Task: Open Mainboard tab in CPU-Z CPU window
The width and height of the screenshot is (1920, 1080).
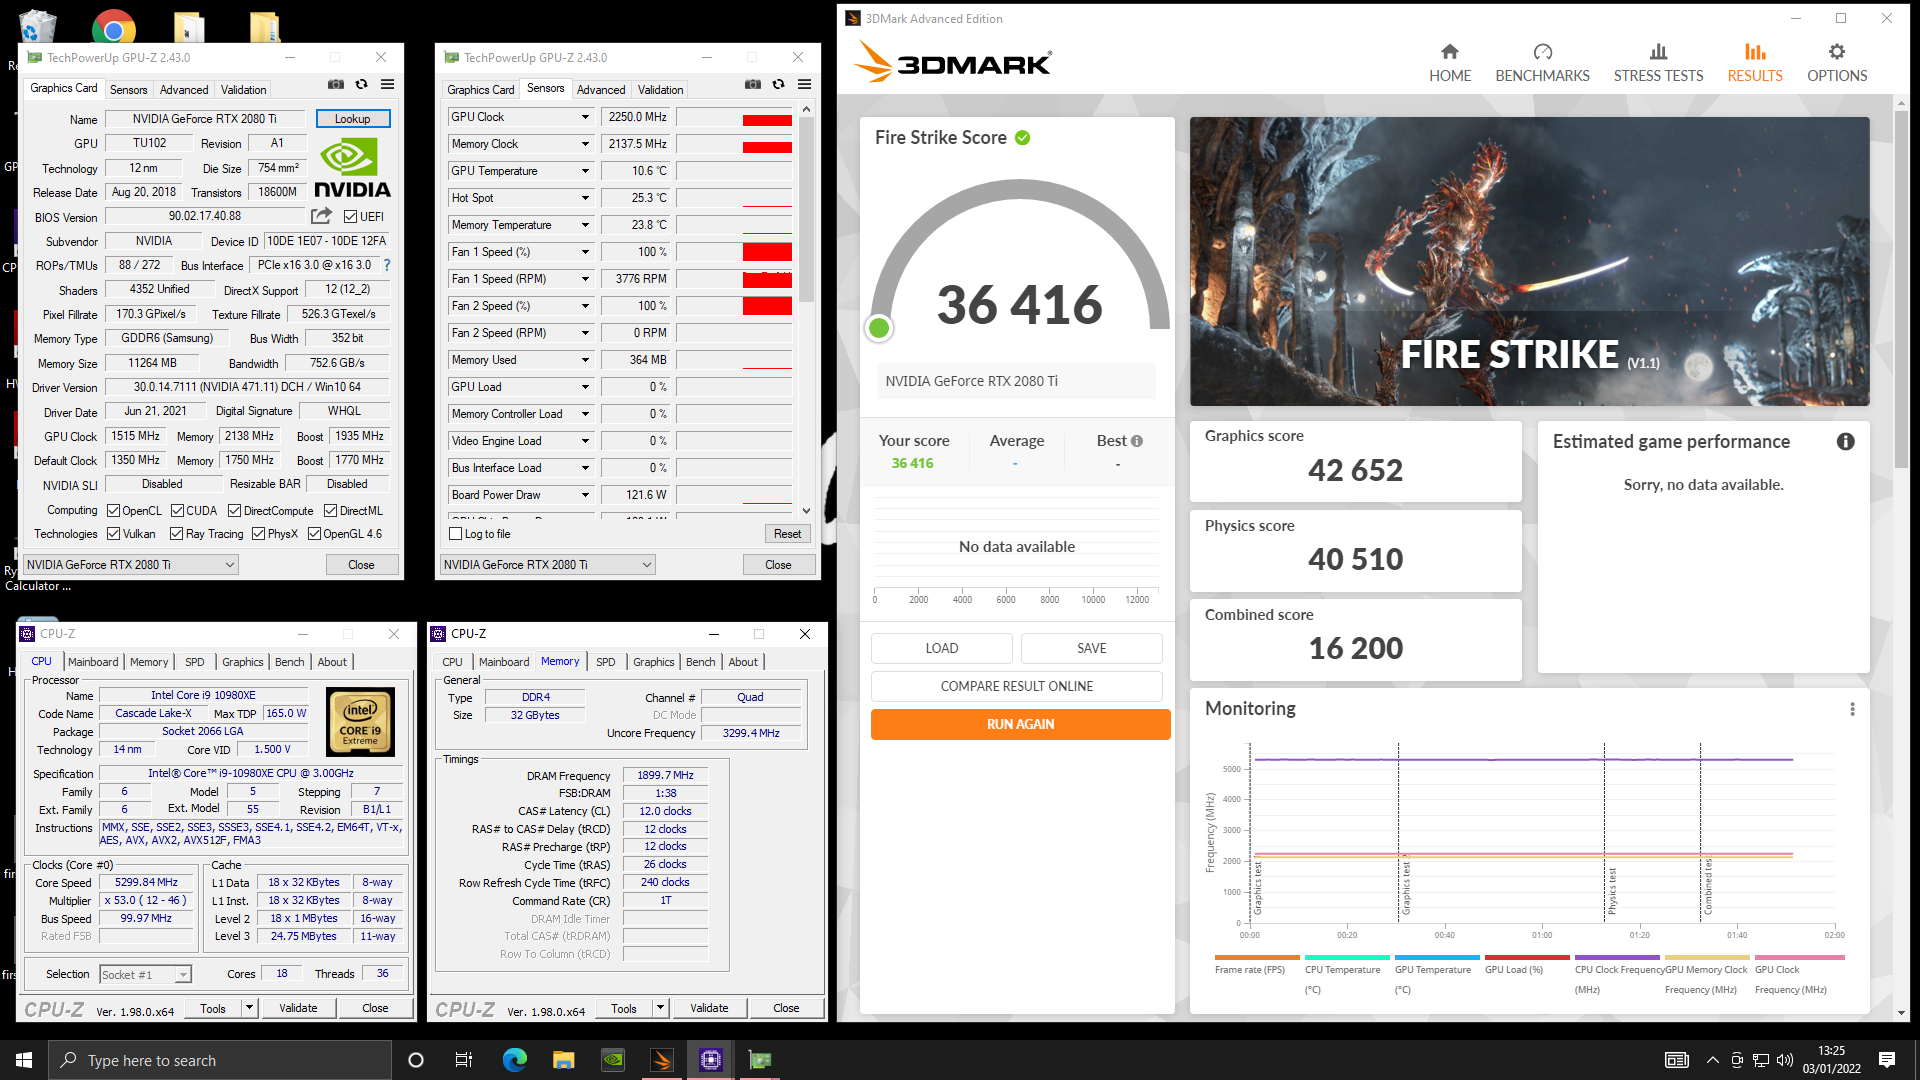Action: click(93, 662)
